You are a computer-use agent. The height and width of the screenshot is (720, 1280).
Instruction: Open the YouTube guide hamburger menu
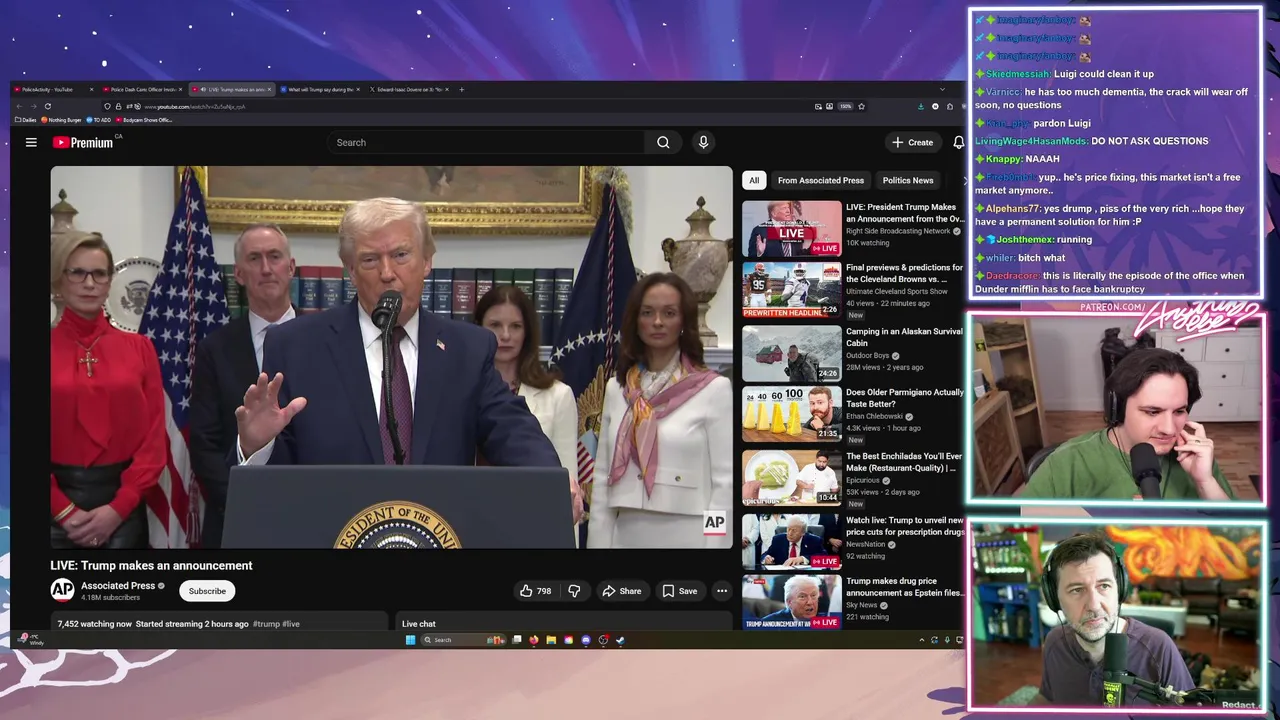click(31, 142)
